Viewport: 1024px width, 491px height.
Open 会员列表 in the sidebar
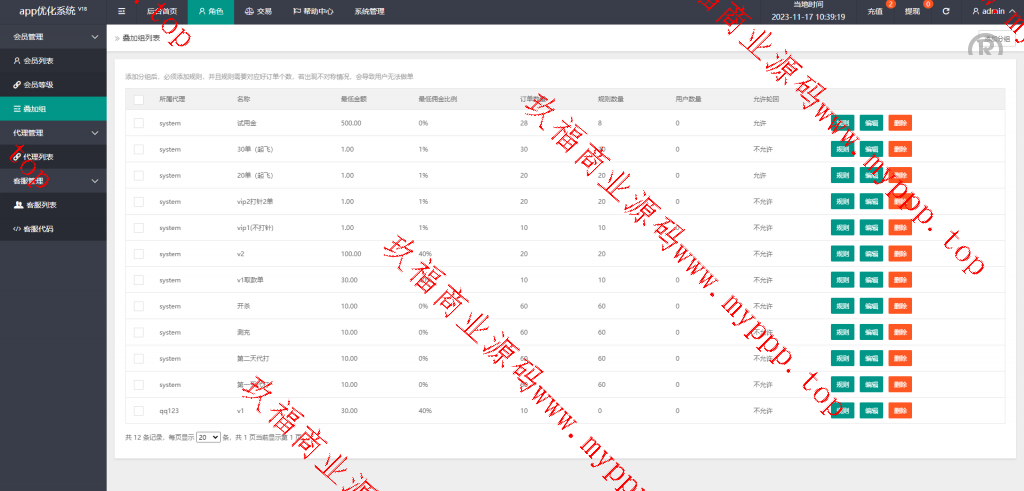tap(38, 61)
